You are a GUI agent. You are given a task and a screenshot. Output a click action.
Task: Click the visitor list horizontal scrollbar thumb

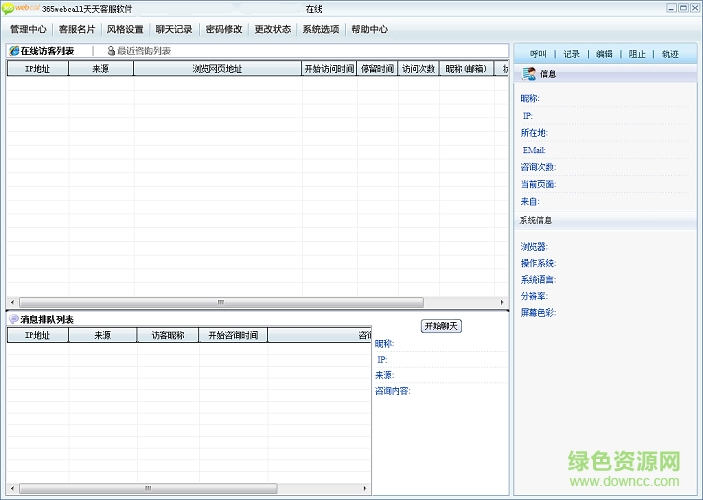220,302
